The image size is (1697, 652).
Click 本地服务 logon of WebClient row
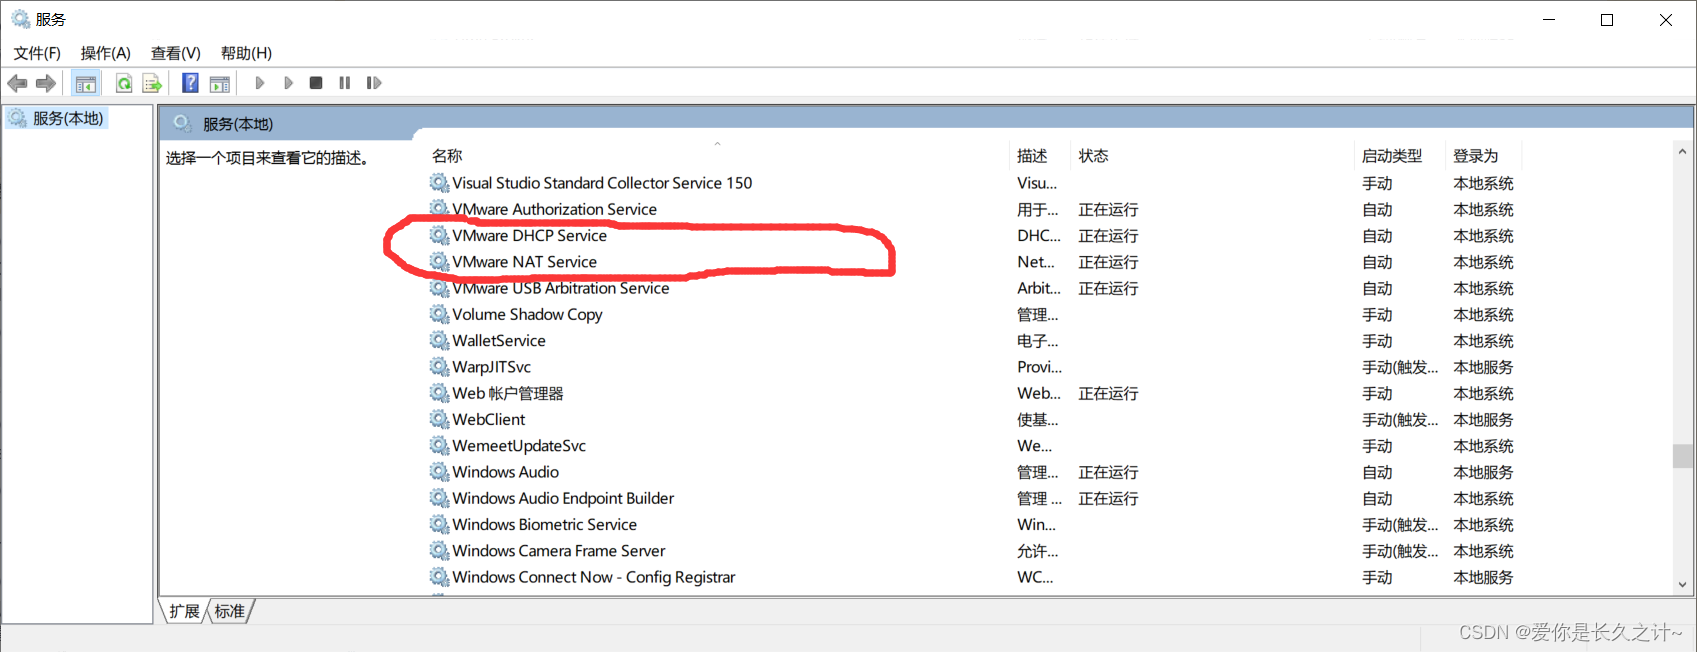pyautogui.click(x=1483, y=420)
